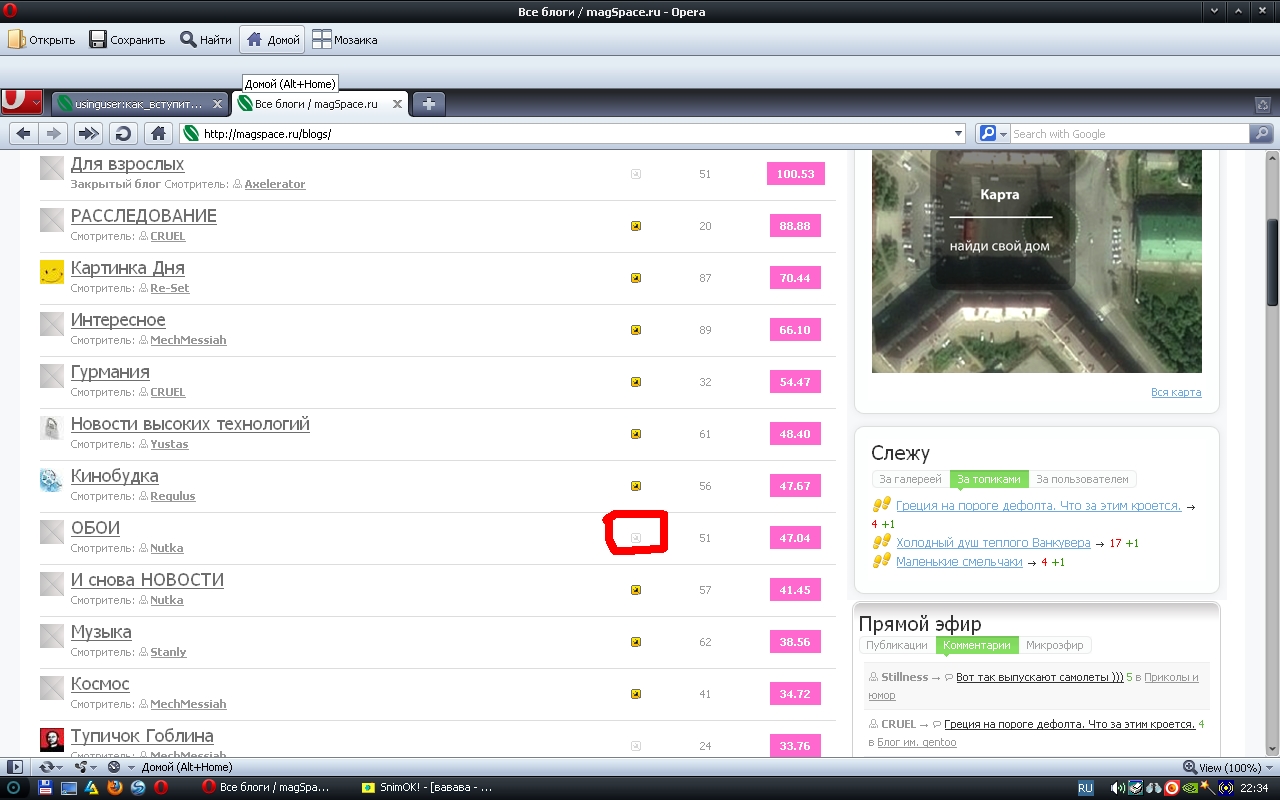The width and height of the screenshot is (1280, 800).
Task: Switch to the За галереей tab
Action: click(909, 479)
